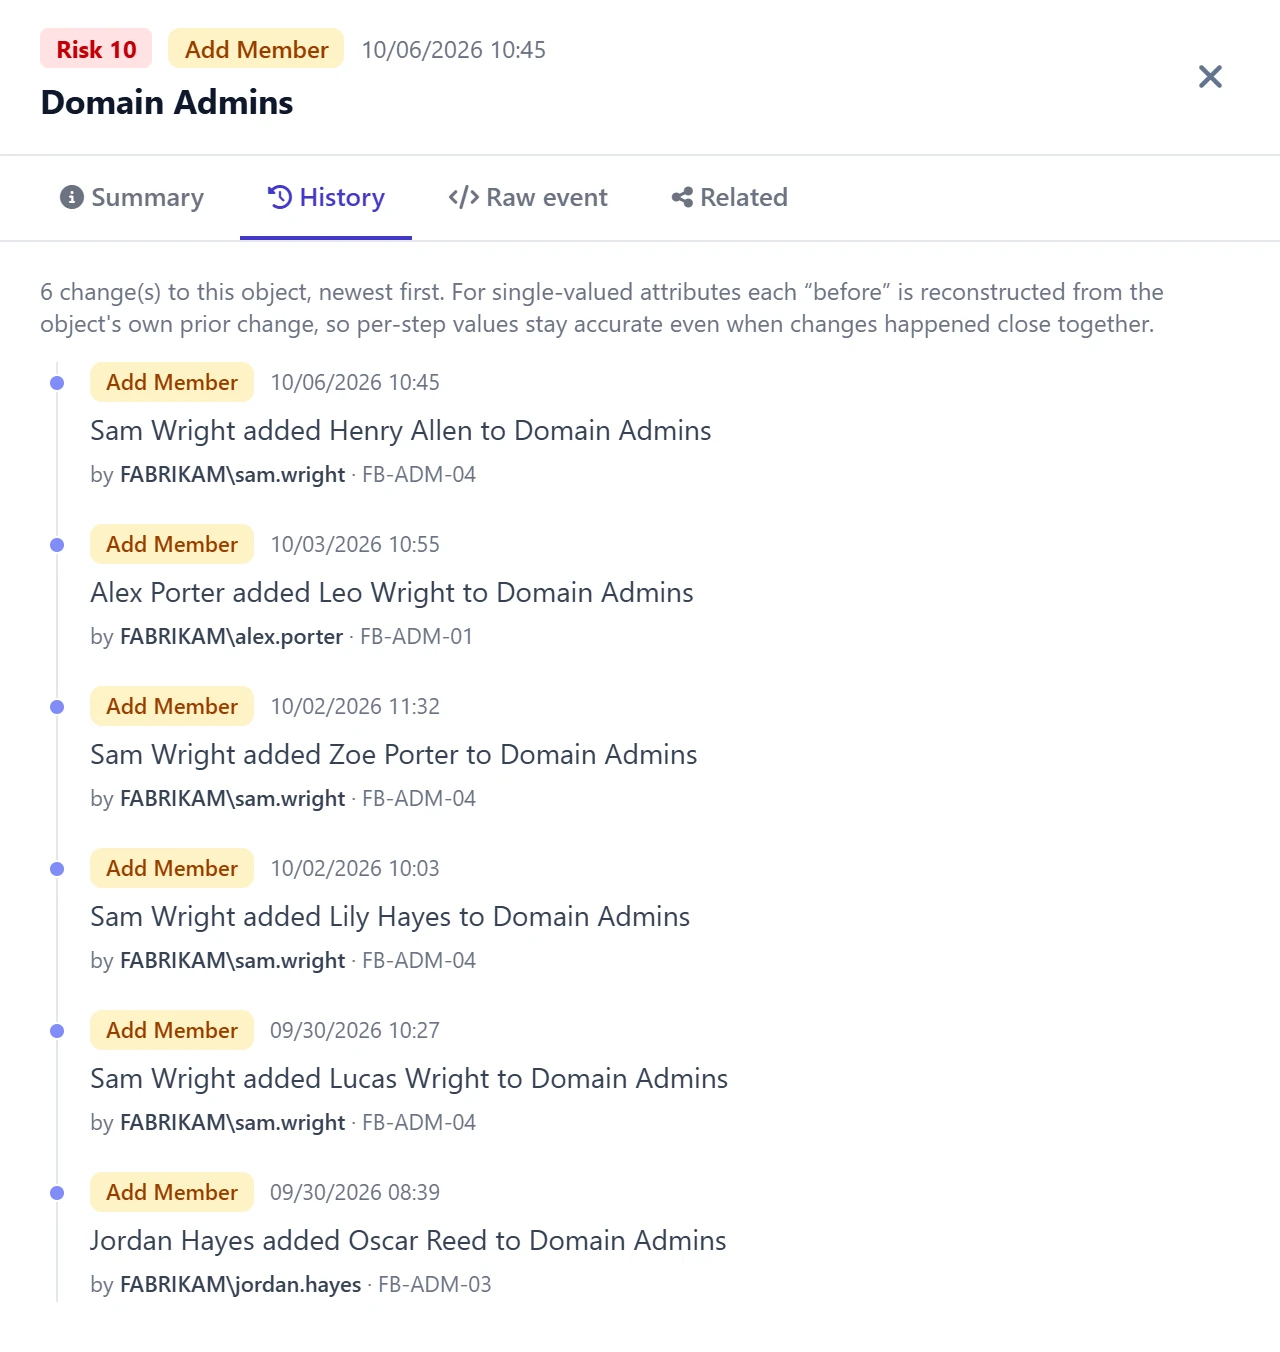Click Add Member tag dated 10/03/2026 10:55
Viewport: 1280px width, 1352px height.
coord(172,544)
